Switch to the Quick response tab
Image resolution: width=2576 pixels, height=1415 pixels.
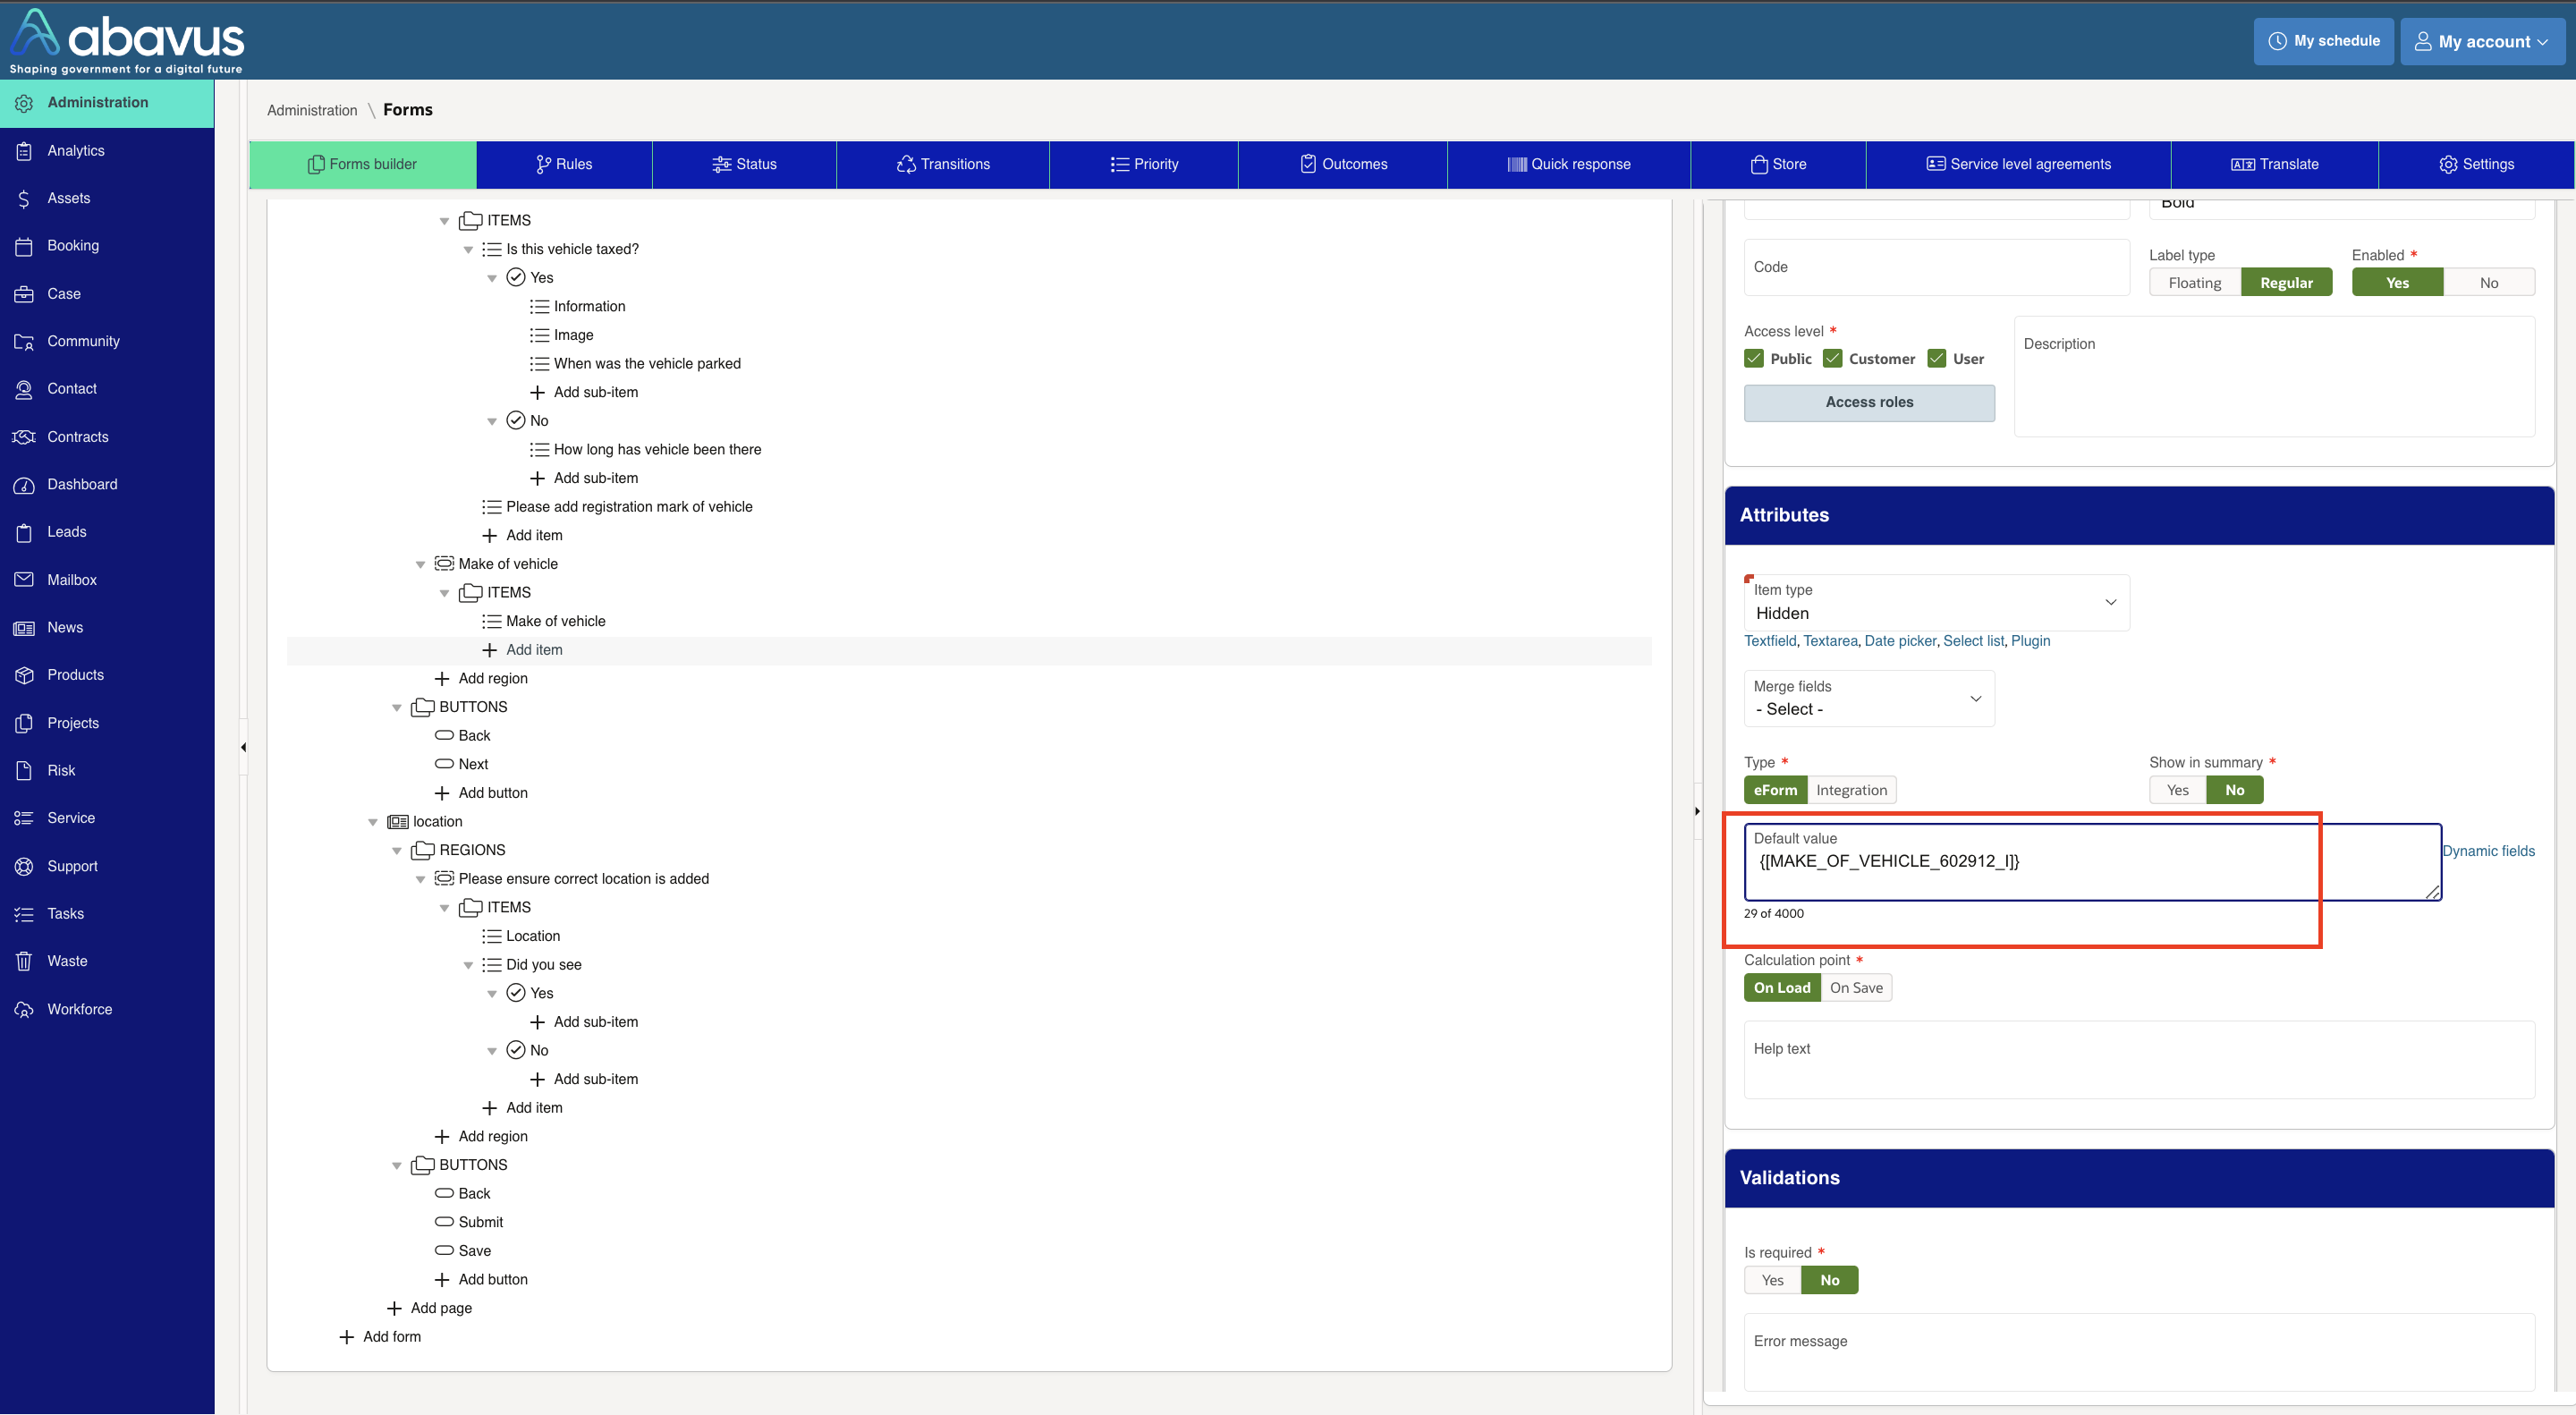pyautogui.click(x=1568, y=164)
